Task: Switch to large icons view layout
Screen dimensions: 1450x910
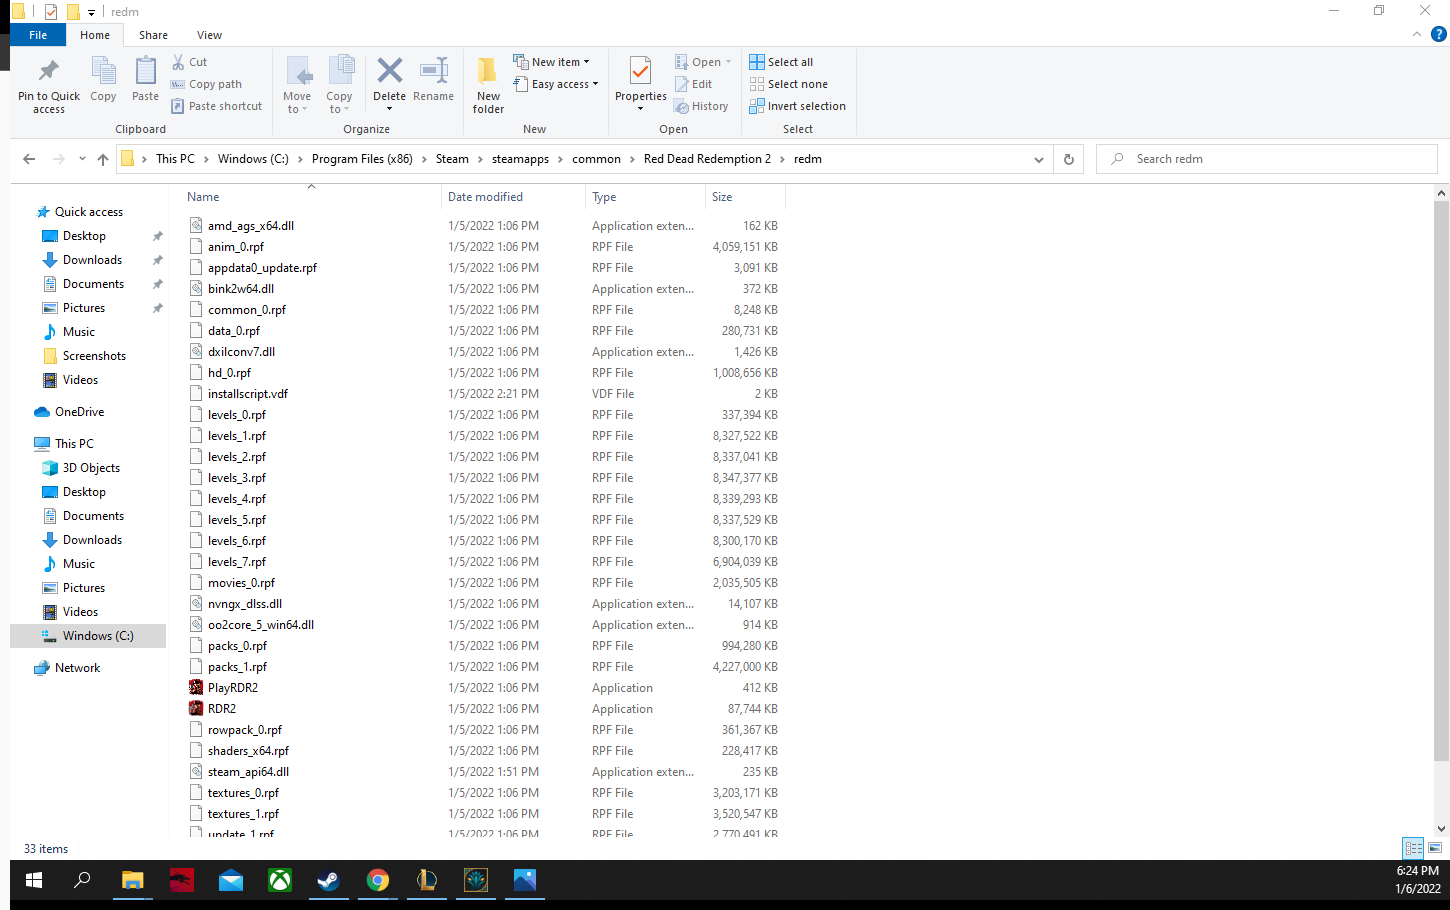Action: (x=1435, y=848)
